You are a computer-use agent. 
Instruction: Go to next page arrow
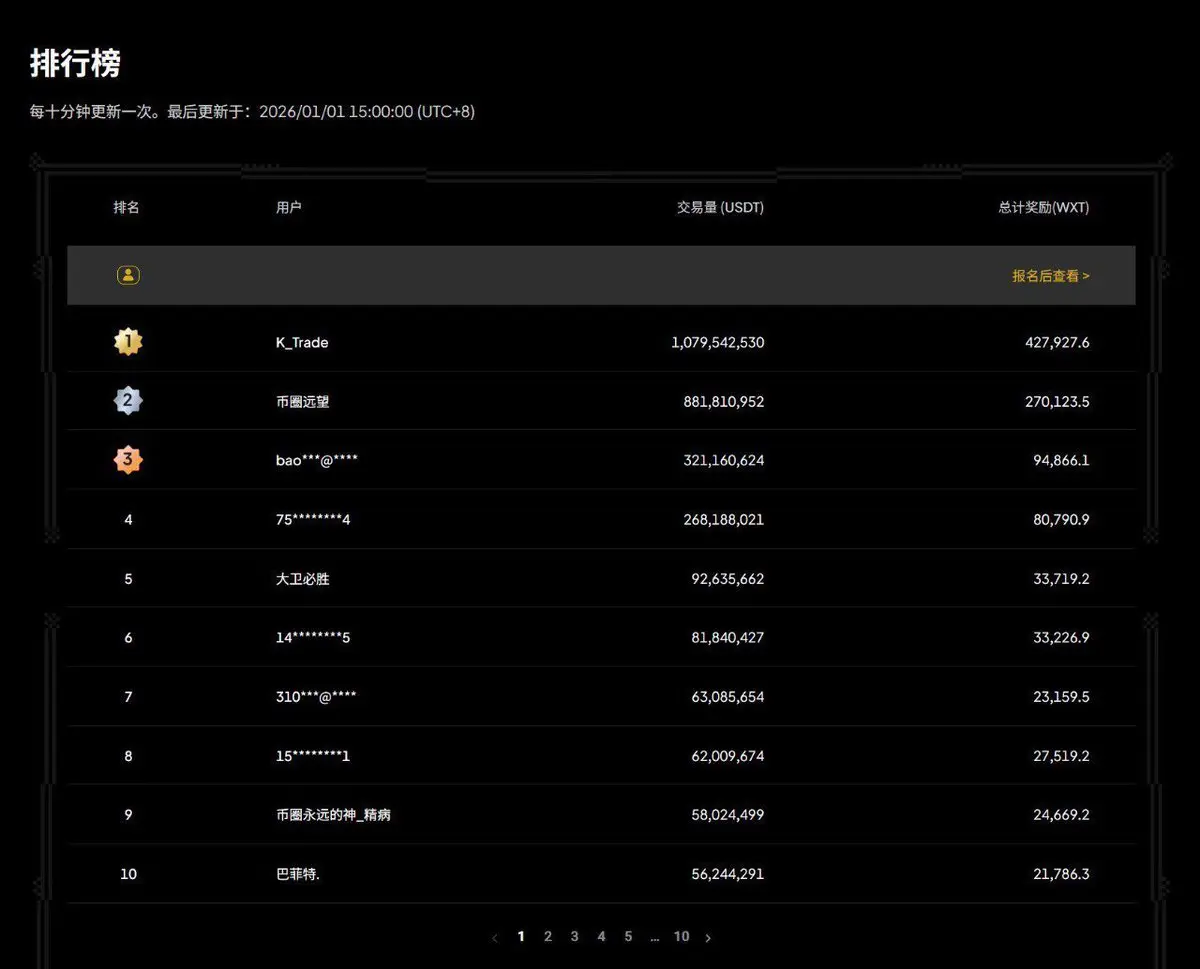[708, 938]
